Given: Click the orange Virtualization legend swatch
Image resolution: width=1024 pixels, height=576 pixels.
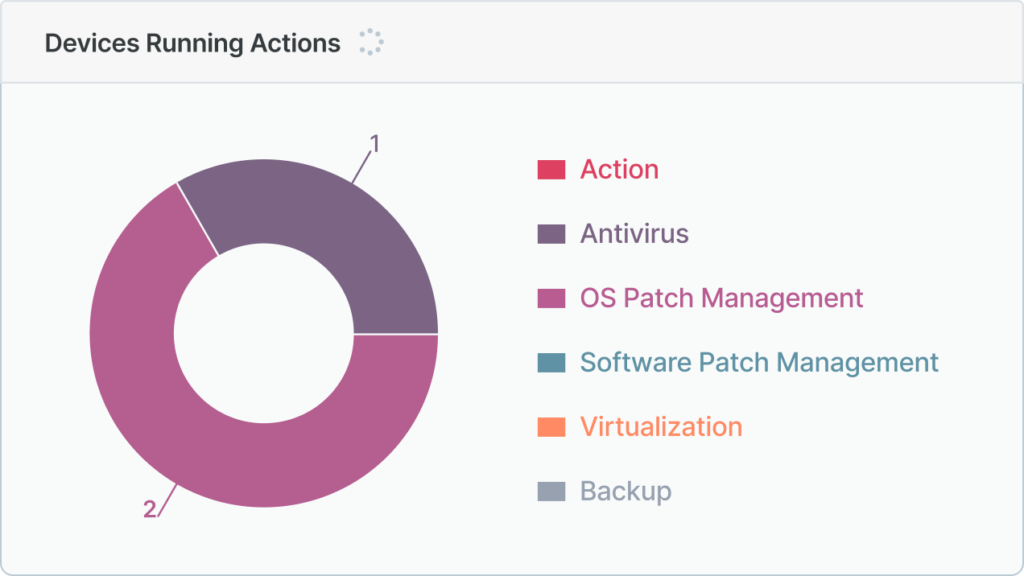Looking at the screenshot, I should pos(552,427).
